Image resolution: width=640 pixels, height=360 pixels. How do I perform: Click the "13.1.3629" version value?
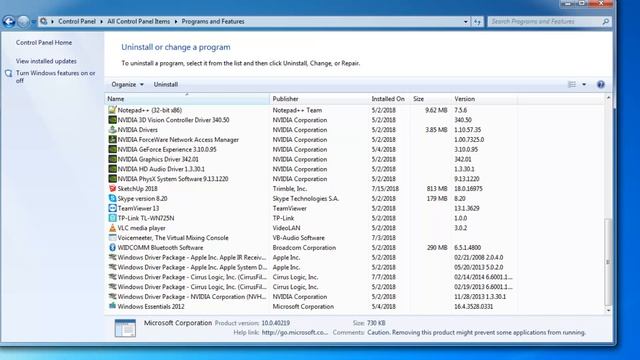click(x=467, y=208)
